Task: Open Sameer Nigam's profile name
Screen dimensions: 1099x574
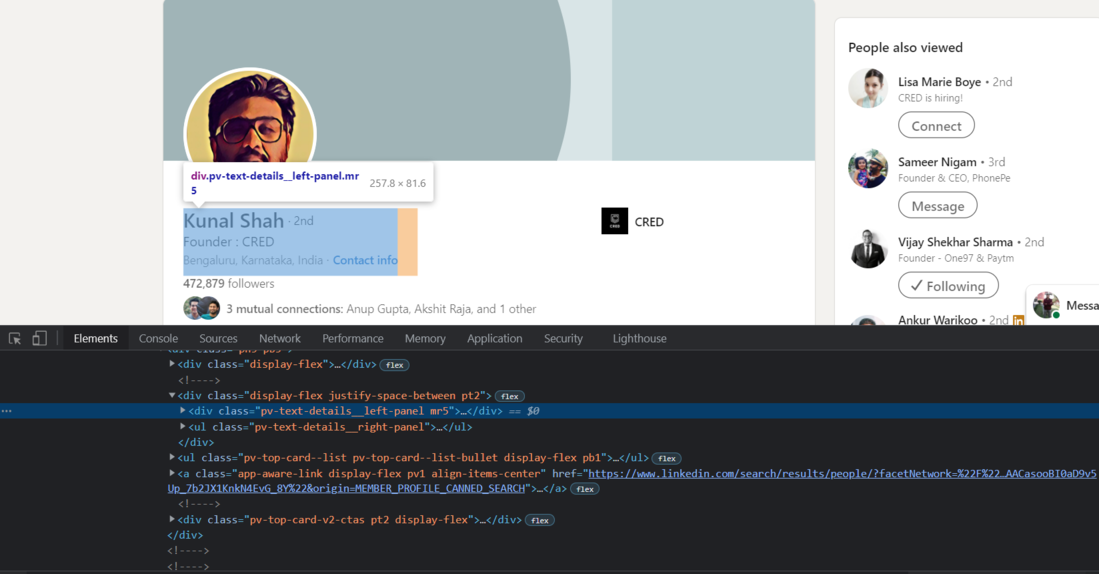Action: click(x=937, y=162)
